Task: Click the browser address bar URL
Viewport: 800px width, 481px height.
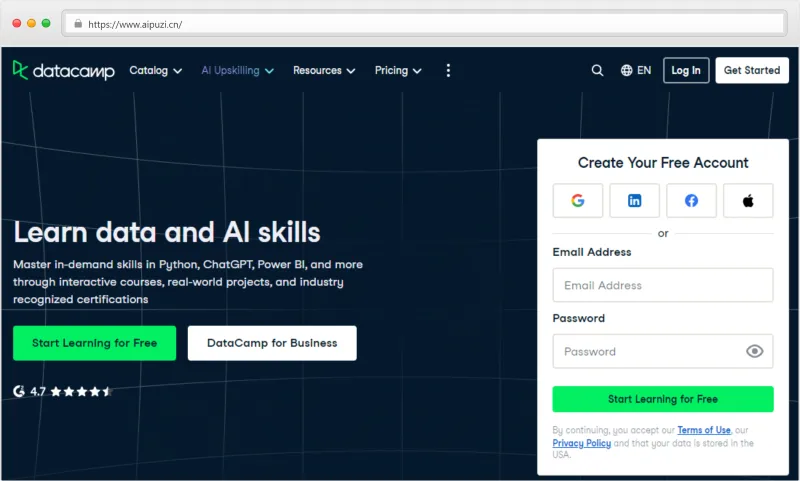Action: click(135, 23)
